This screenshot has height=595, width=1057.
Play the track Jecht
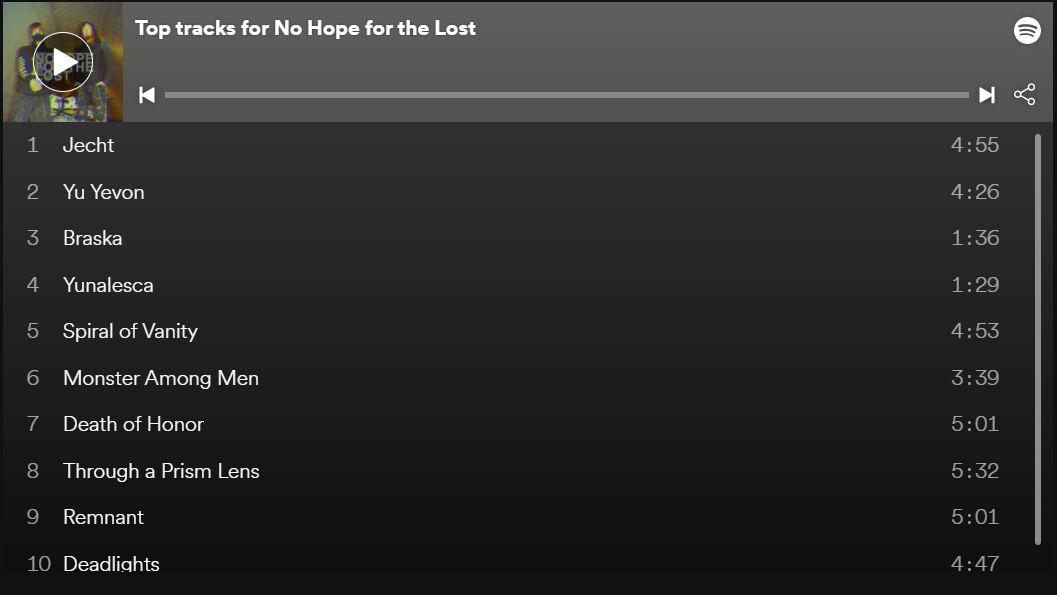pos(89,145)
